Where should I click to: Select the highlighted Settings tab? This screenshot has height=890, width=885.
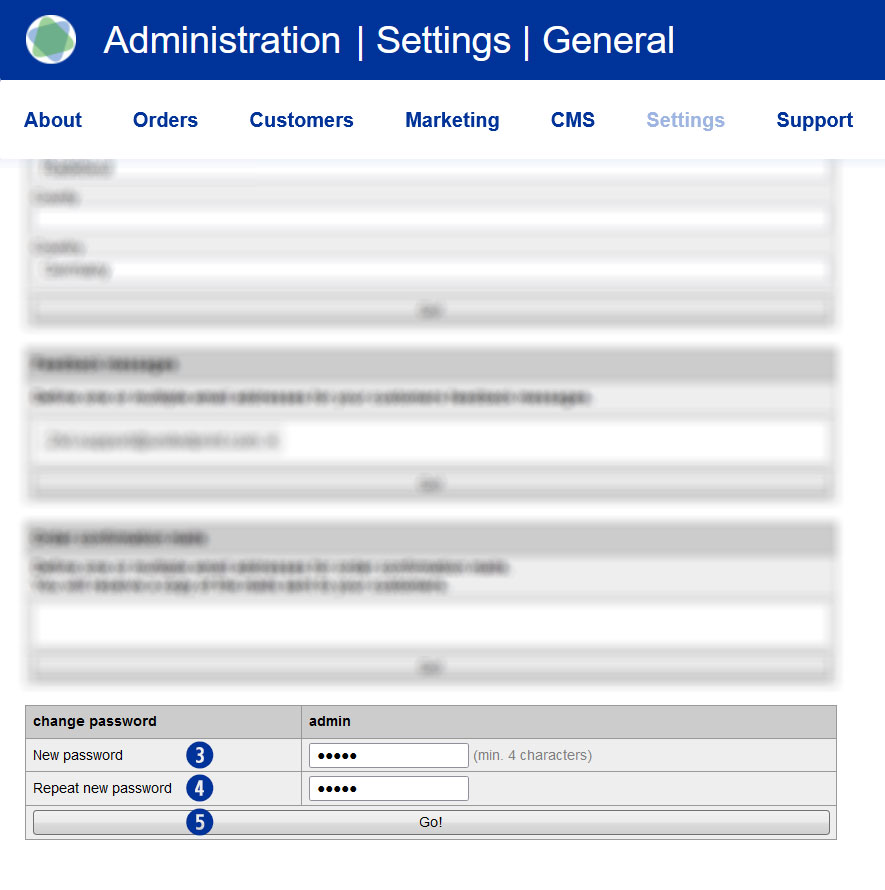point(685,120)
